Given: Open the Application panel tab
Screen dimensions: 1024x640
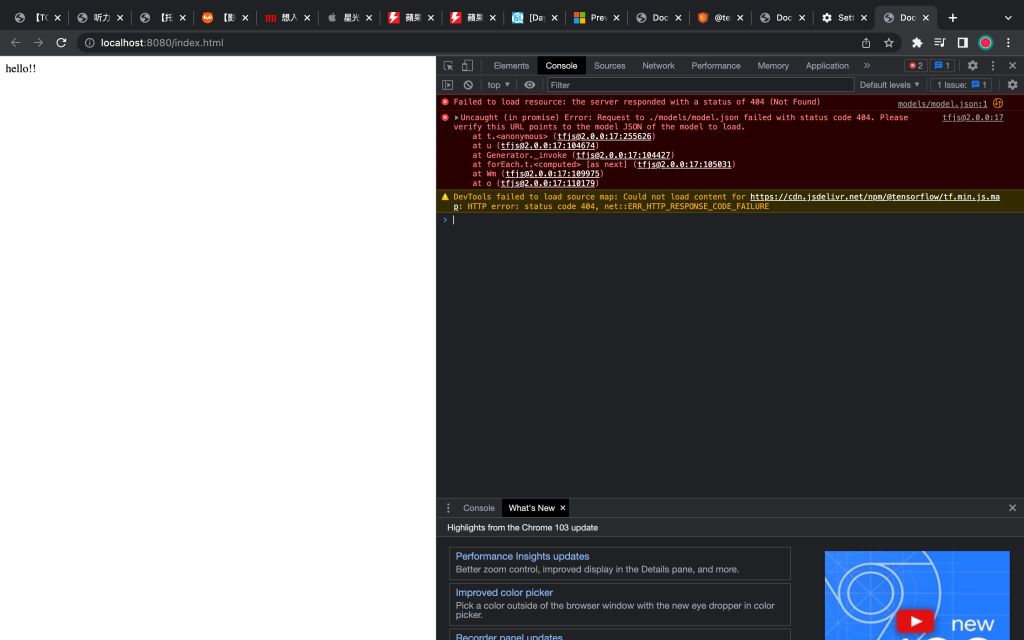Looking at the screenshot, I should click(827, 66).
